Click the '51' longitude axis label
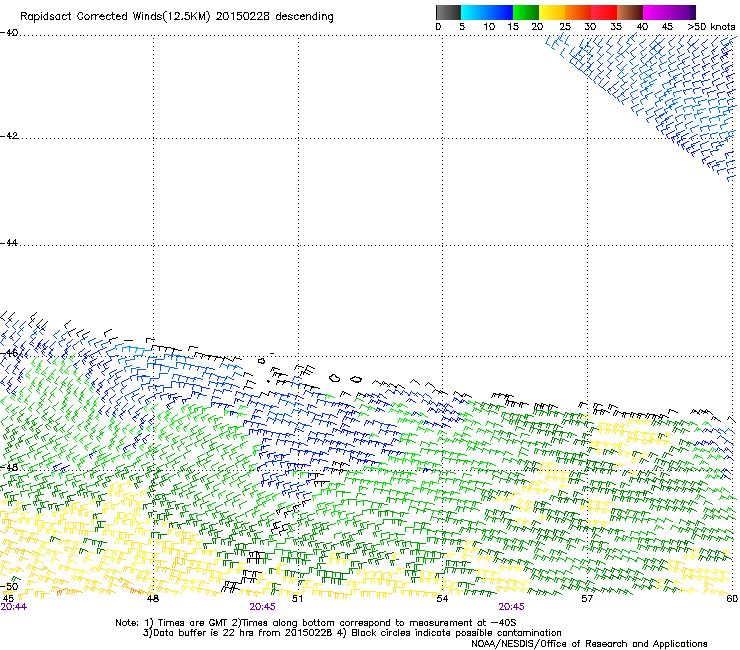Image resolution: width=740 pixels, height=650 pixels. coord(297,599)
